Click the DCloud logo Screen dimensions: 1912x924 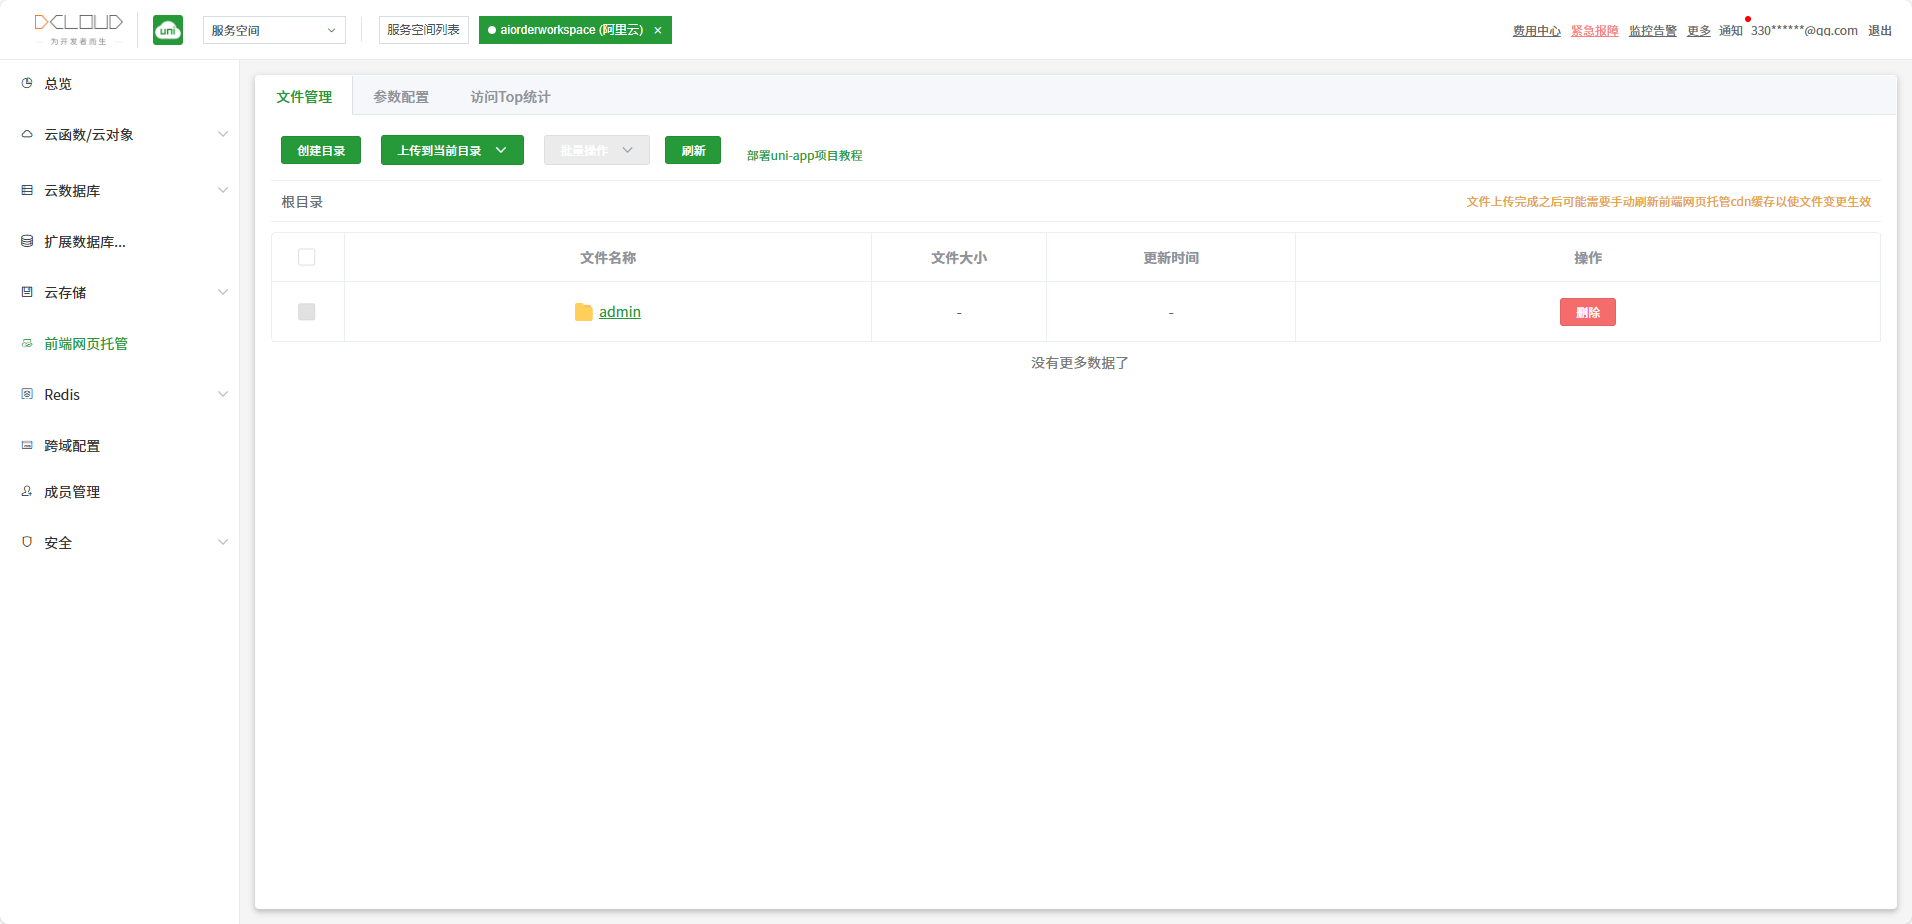coord(78,28)
